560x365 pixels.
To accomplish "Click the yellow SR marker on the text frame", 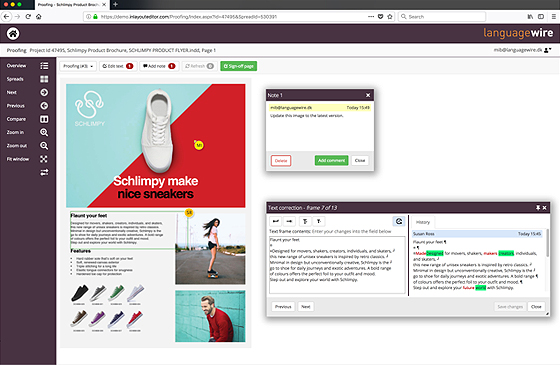I will tap(189, 212).
